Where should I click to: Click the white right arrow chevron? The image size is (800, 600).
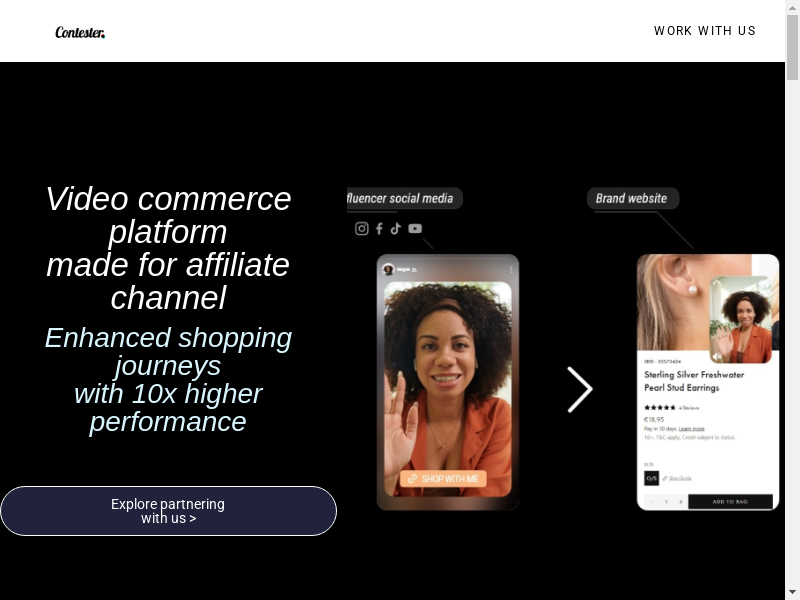point(580,389)
